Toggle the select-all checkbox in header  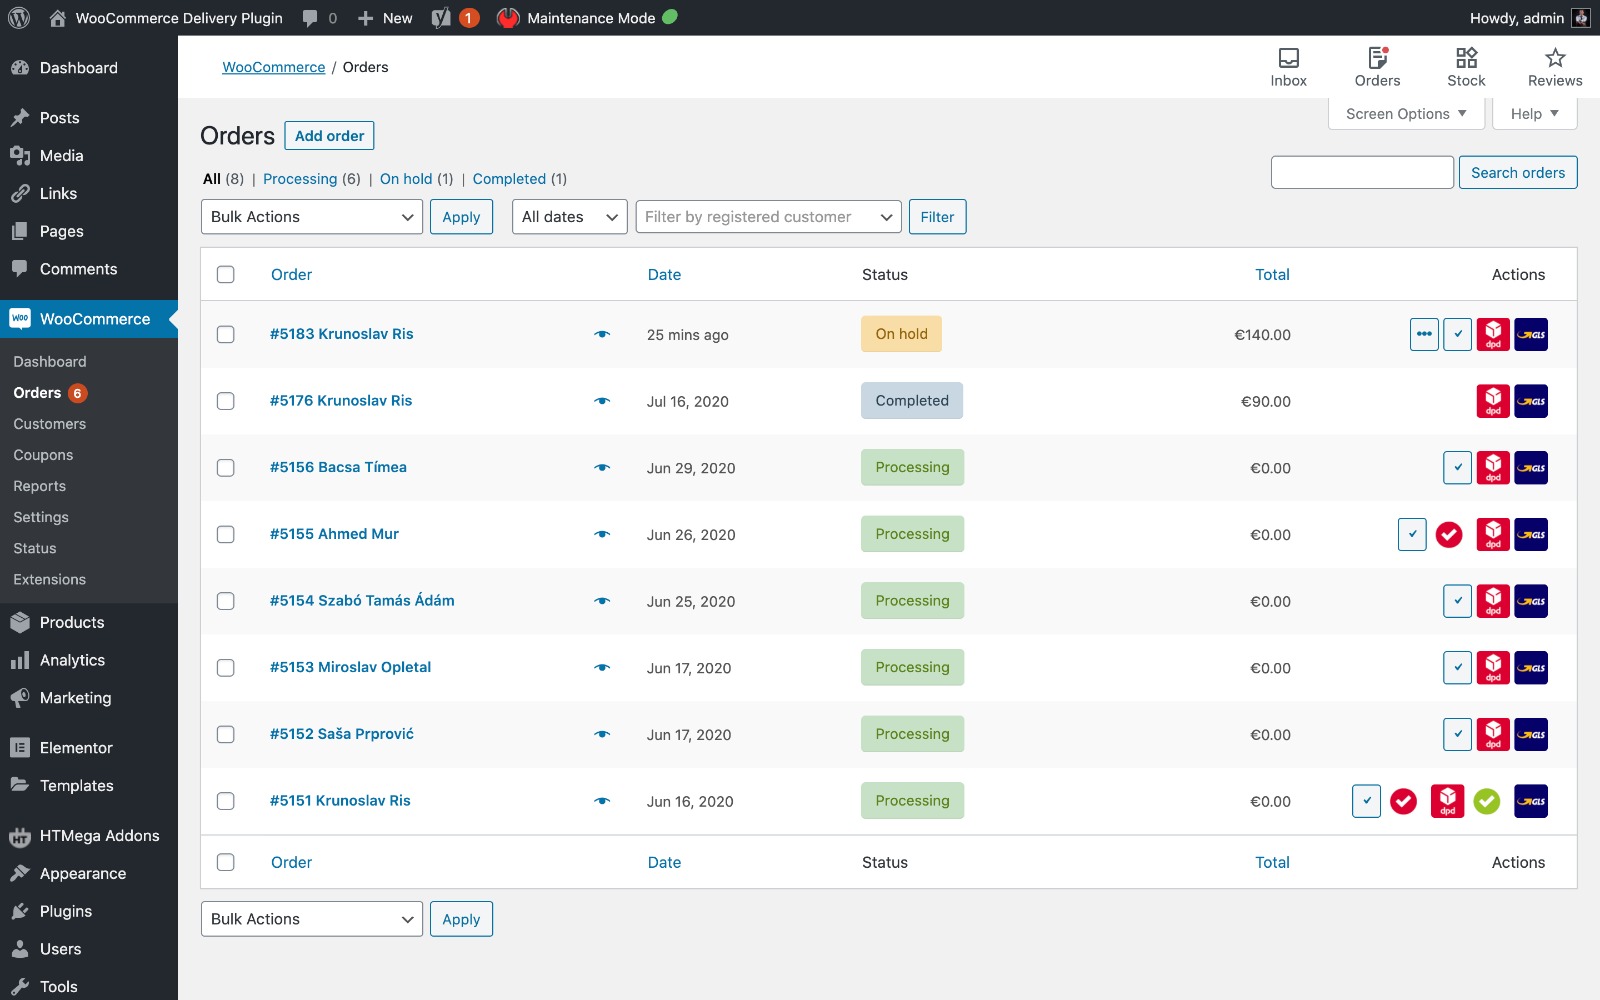[226, 274]
